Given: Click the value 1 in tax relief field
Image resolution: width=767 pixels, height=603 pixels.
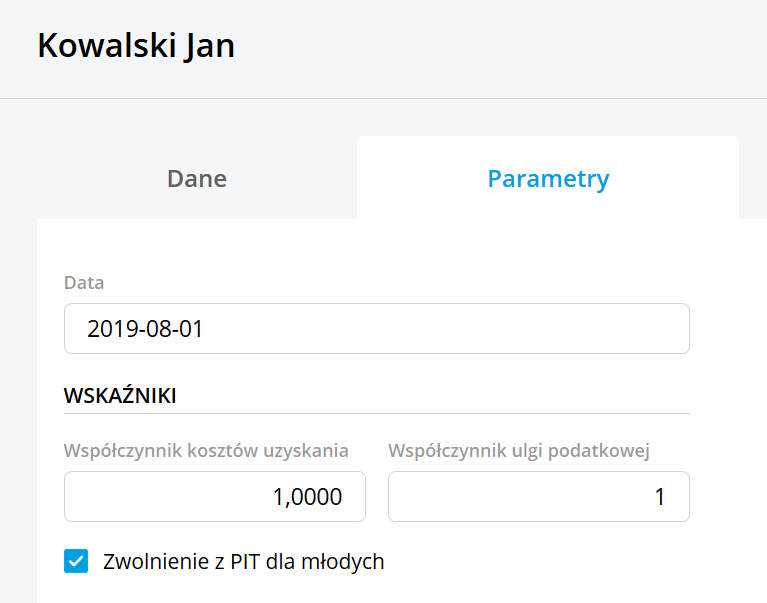Looking at the screenshot, I should click(659, 497).
